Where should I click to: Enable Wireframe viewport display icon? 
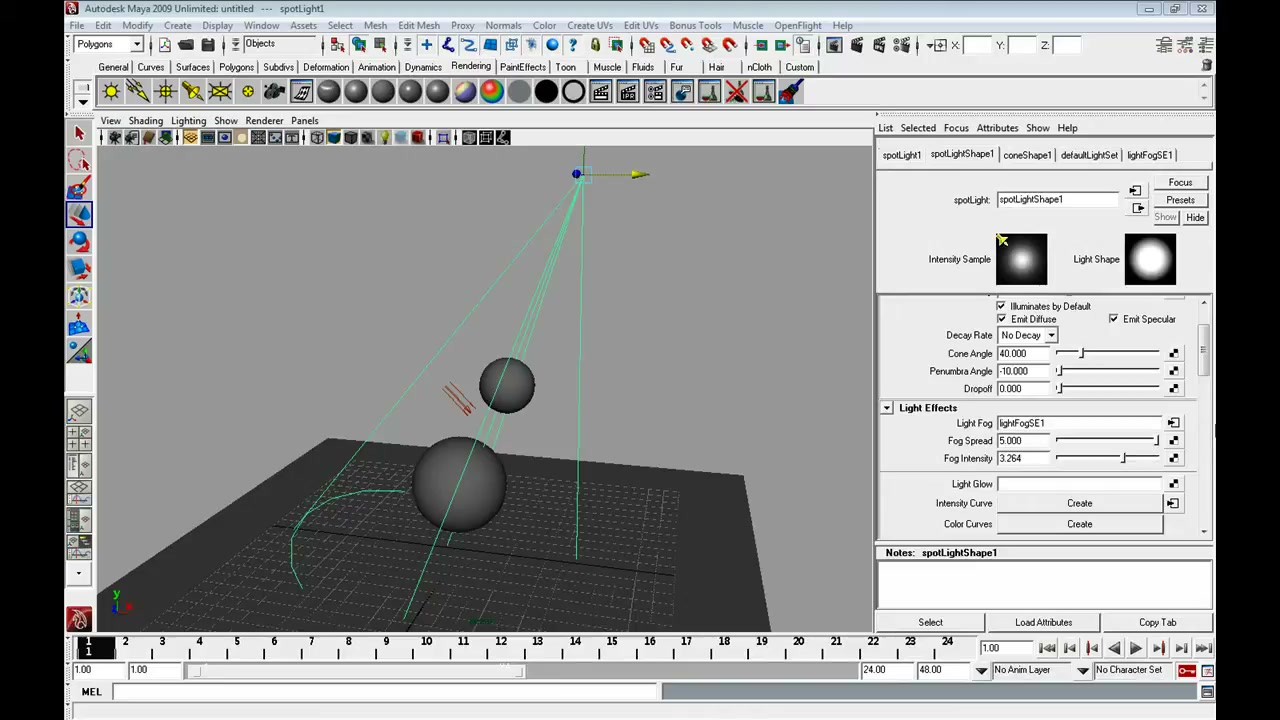[x=317, y=138]
